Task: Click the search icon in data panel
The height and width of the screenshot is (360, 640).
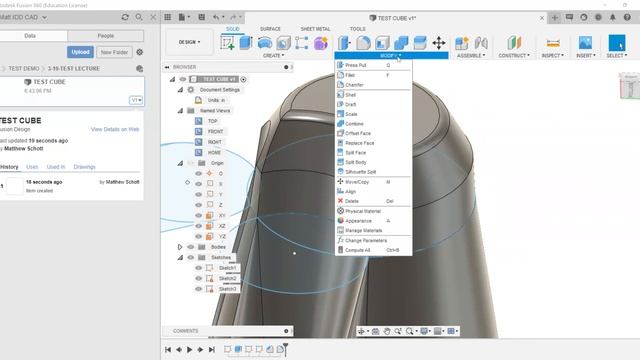Action: 139,17
